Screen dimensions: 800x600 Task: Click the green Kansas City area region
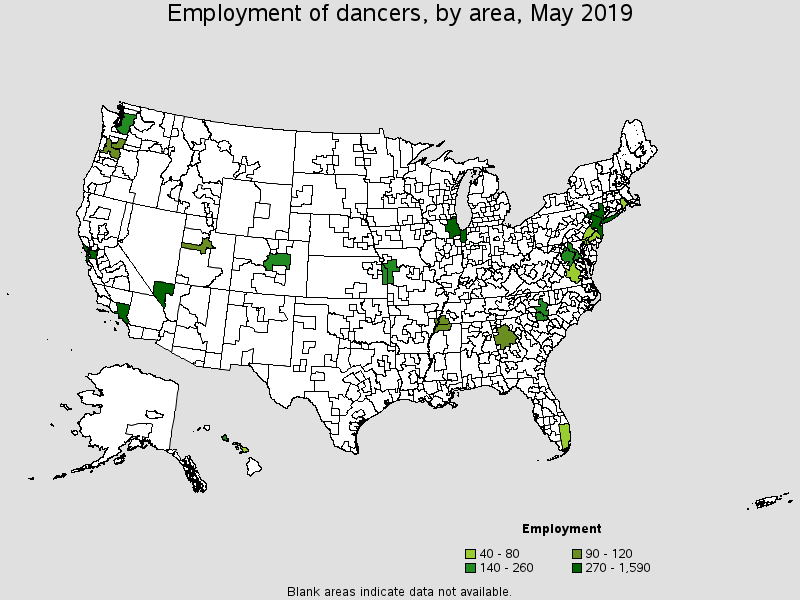tap(389, 272)
